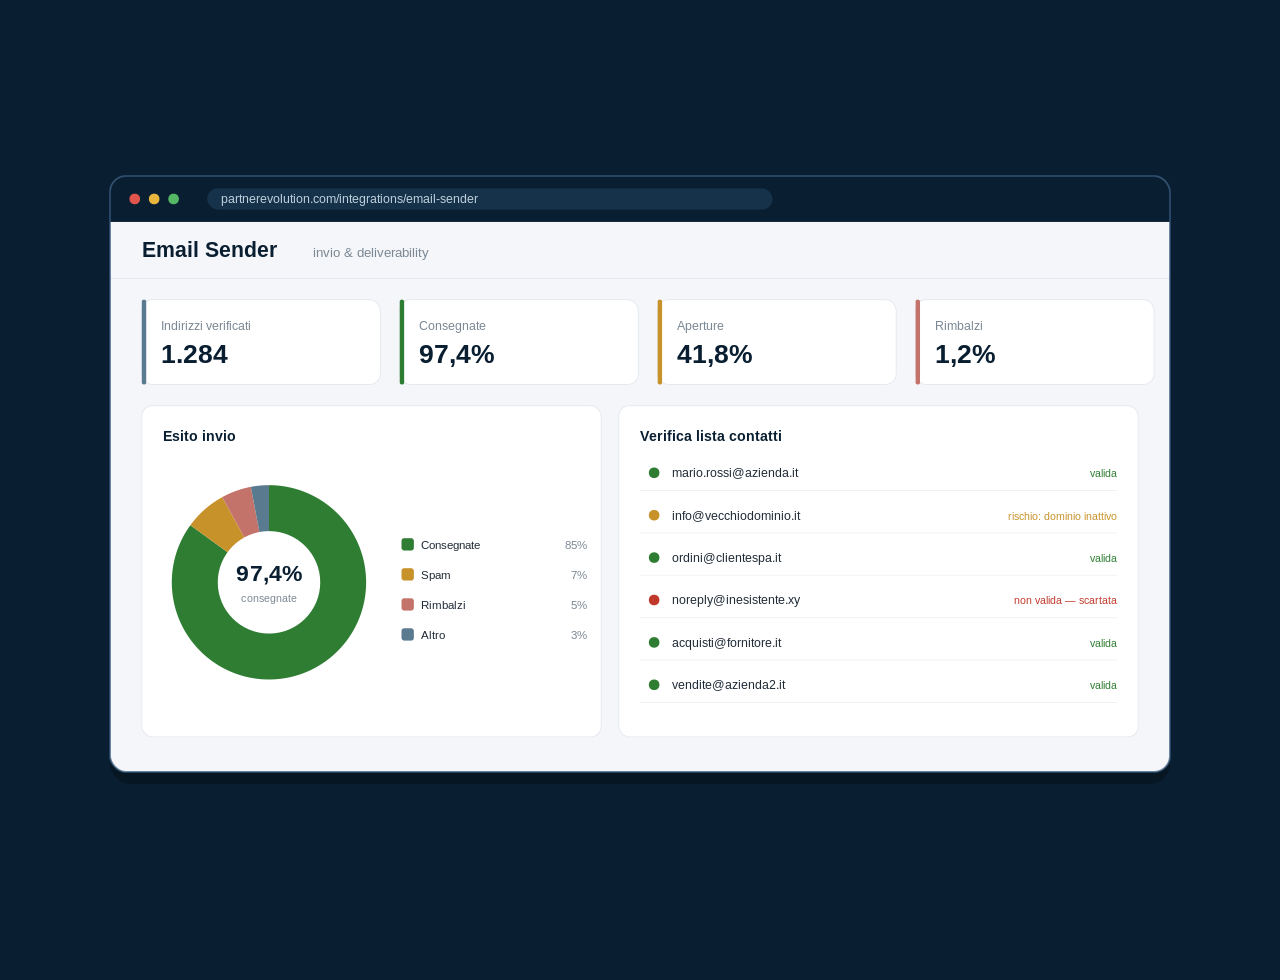Screen dimensions: 1280x980
Task: Click the amber status dot for info@vecchiodominio.it
Action: point(654,515)
